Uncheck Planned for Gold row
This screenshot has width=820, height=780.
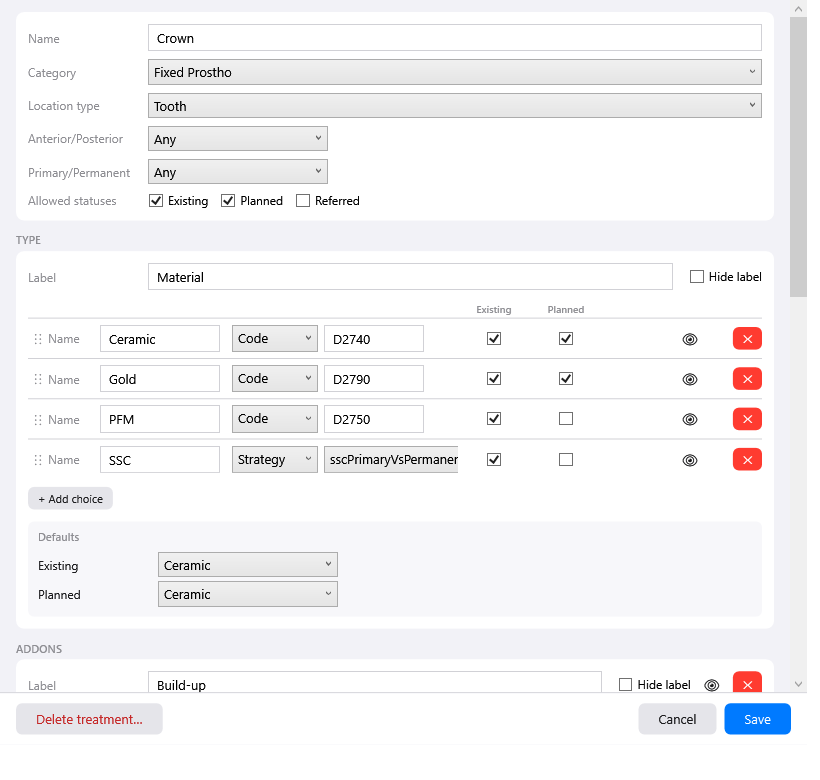click(566, 378)
